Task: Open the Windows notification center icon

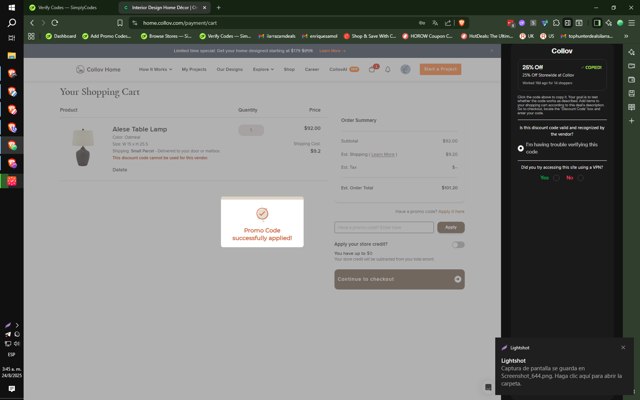Action: click(x=11, y=389)
